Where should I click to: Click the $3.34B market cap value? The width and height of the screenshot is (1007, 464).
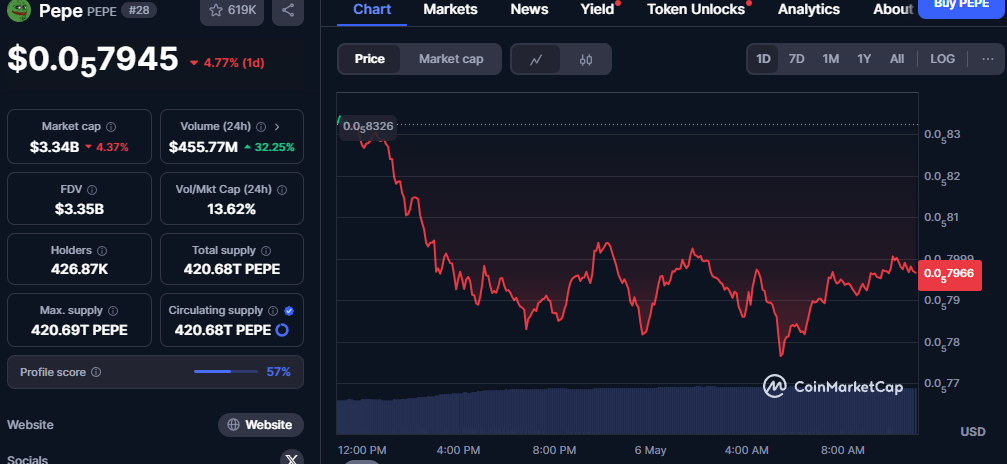pyautogui.click(x=54, y=147)
